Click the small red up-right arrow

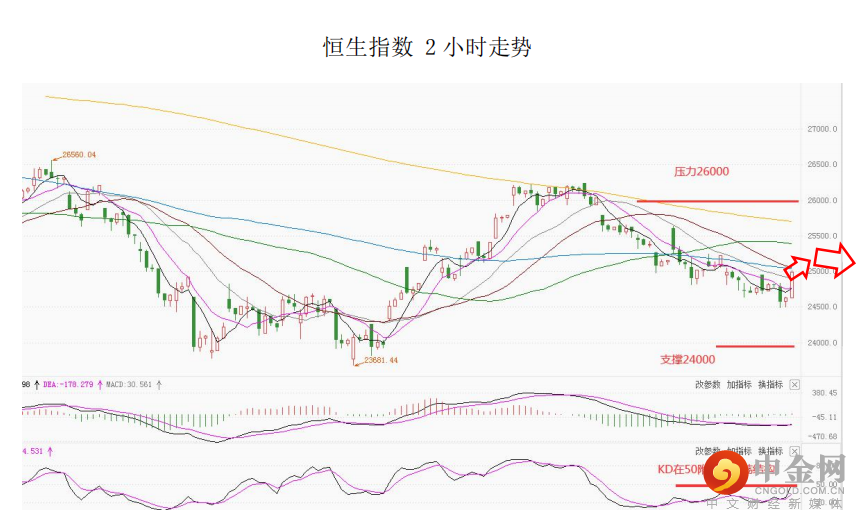797,267
